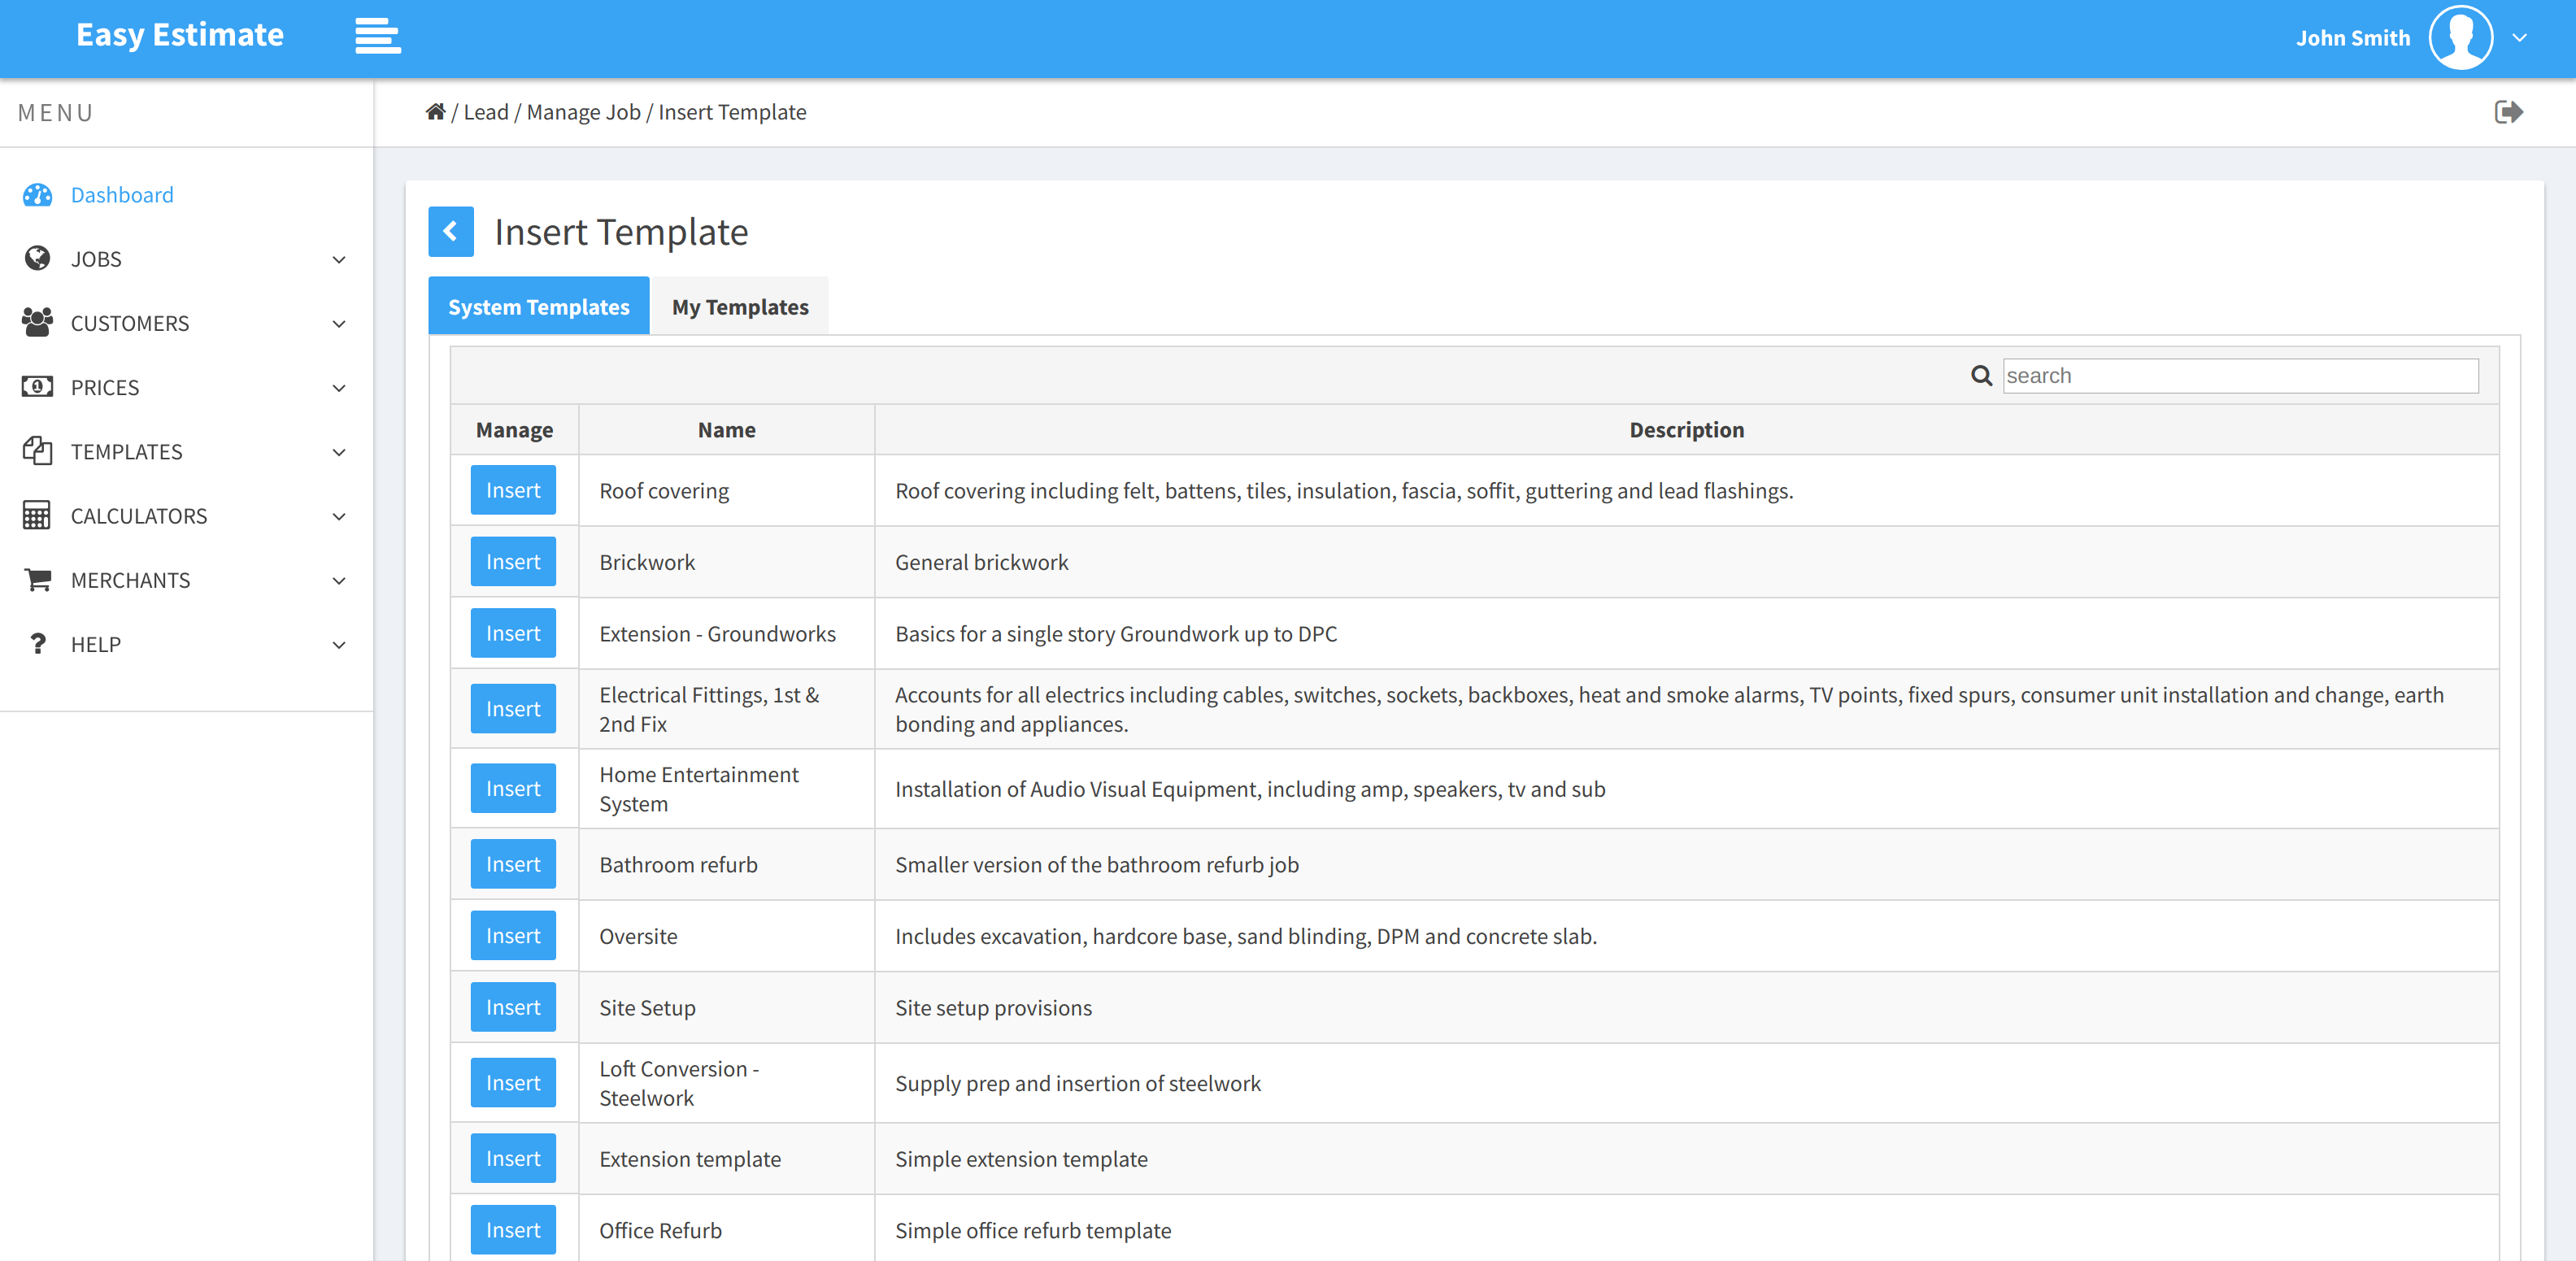Click the John Smith user avatar
Viewport: 2576px width, 1261px height.
2460,38
